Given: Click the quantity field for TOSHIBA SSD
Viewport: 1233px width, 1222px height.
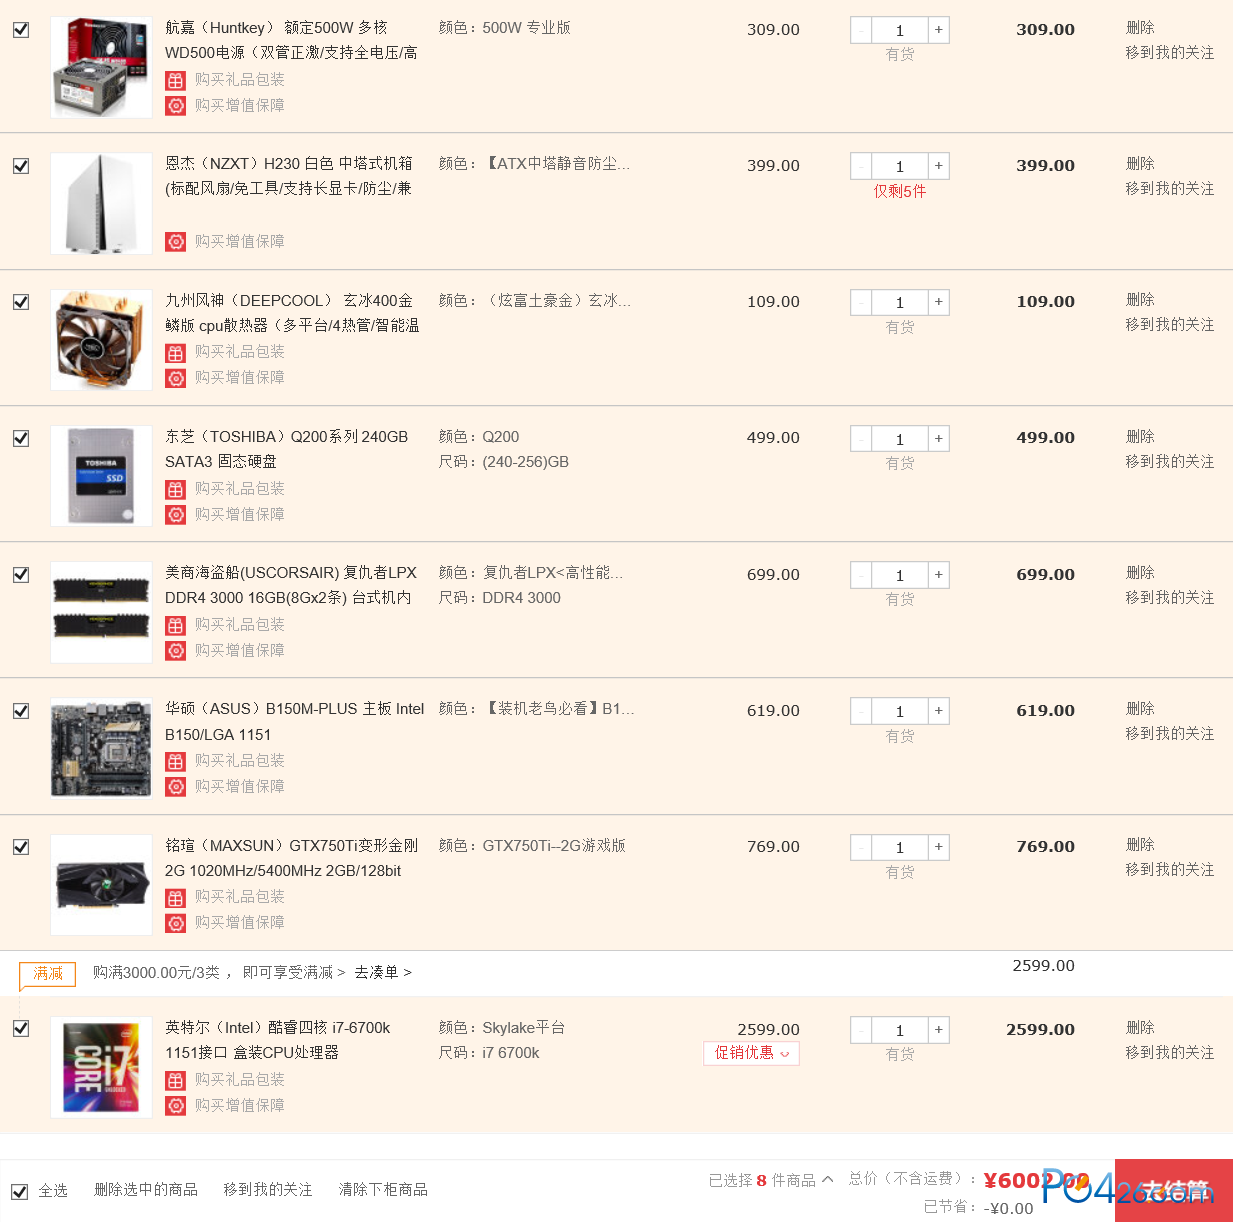Looking at the screenshot, I should coord(899,439).
